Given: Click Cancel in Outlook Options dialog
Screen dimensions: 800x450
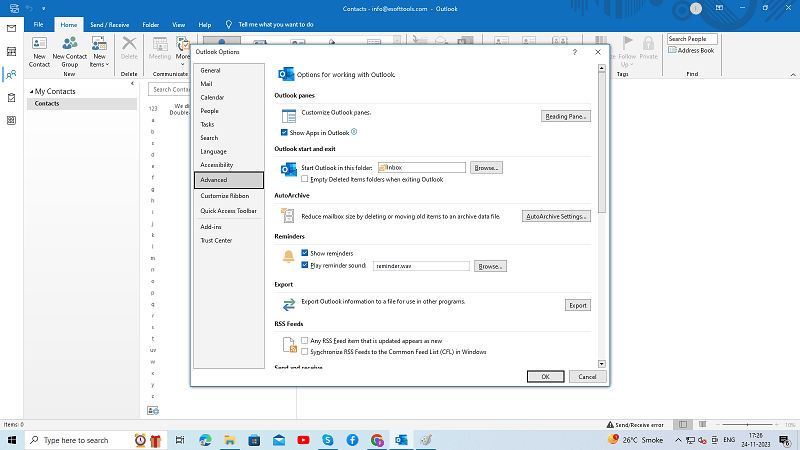Looking at the screenshot, I should pyautogui.click(x=587, y=377).
